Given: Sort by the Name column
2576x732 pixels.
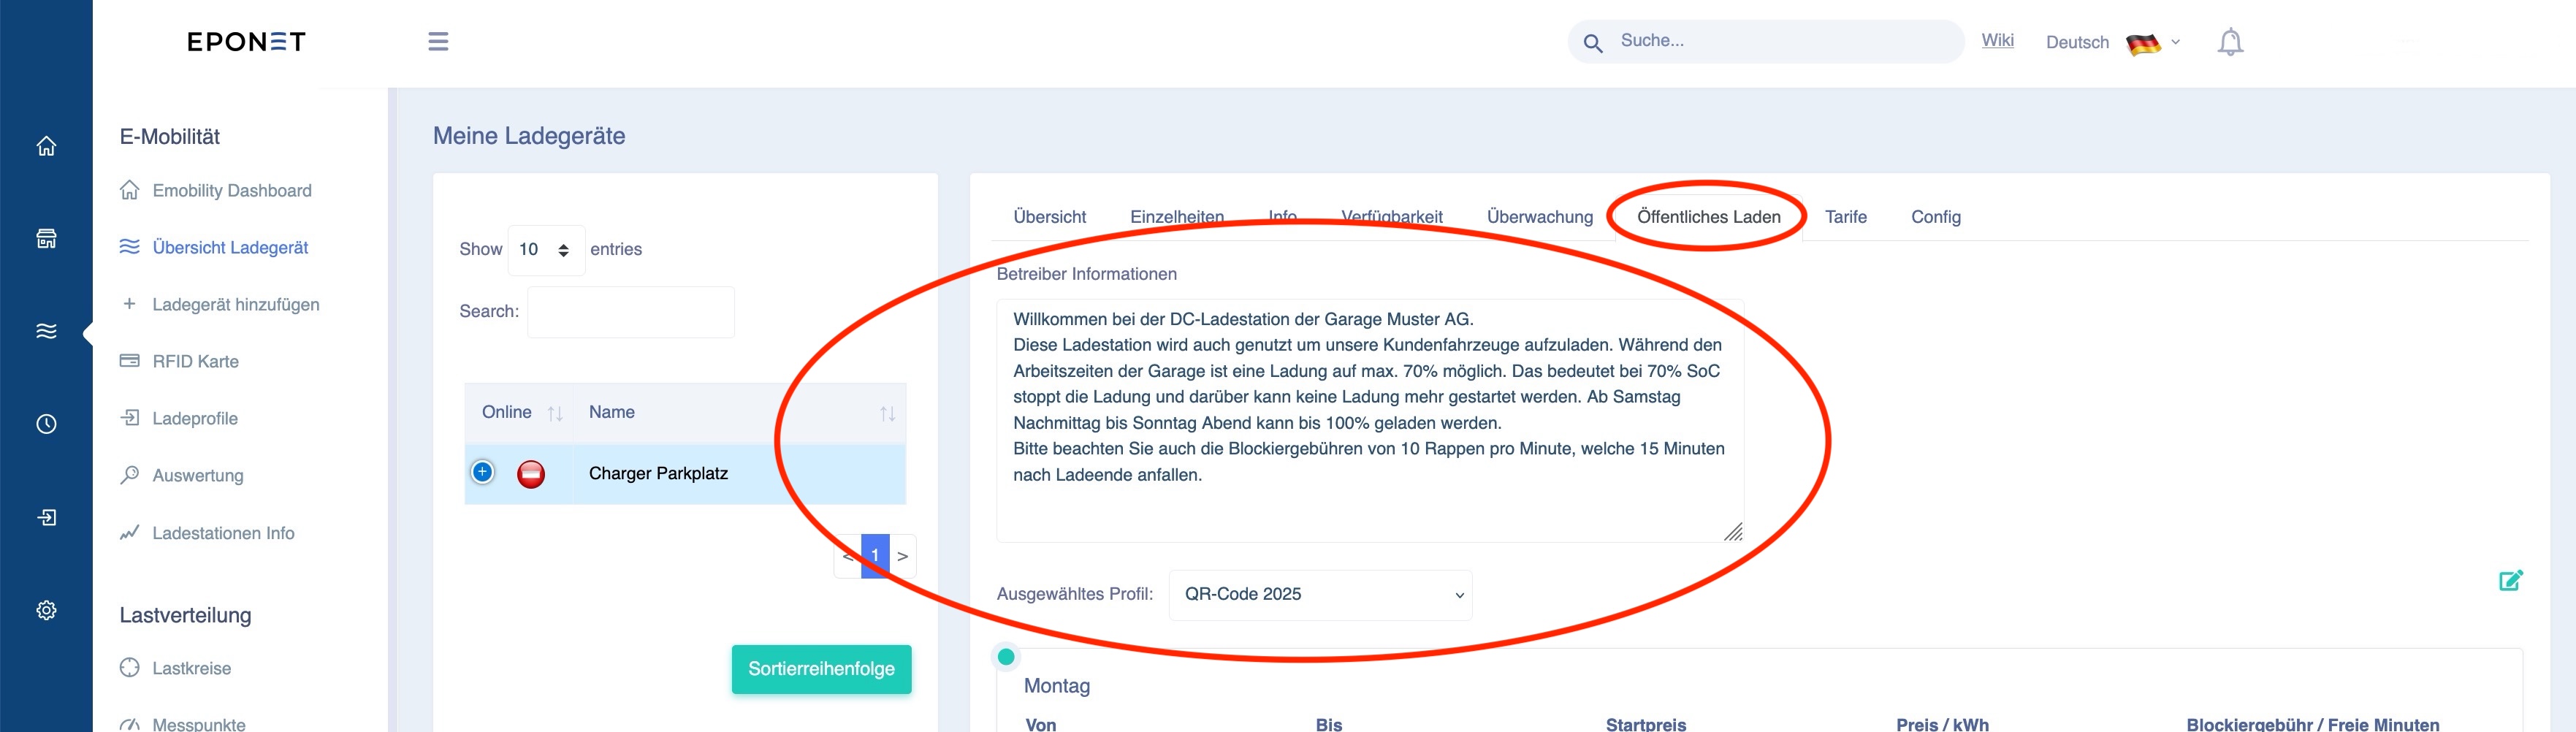Looking at the screenshot, I should click(x=739, y=413).
